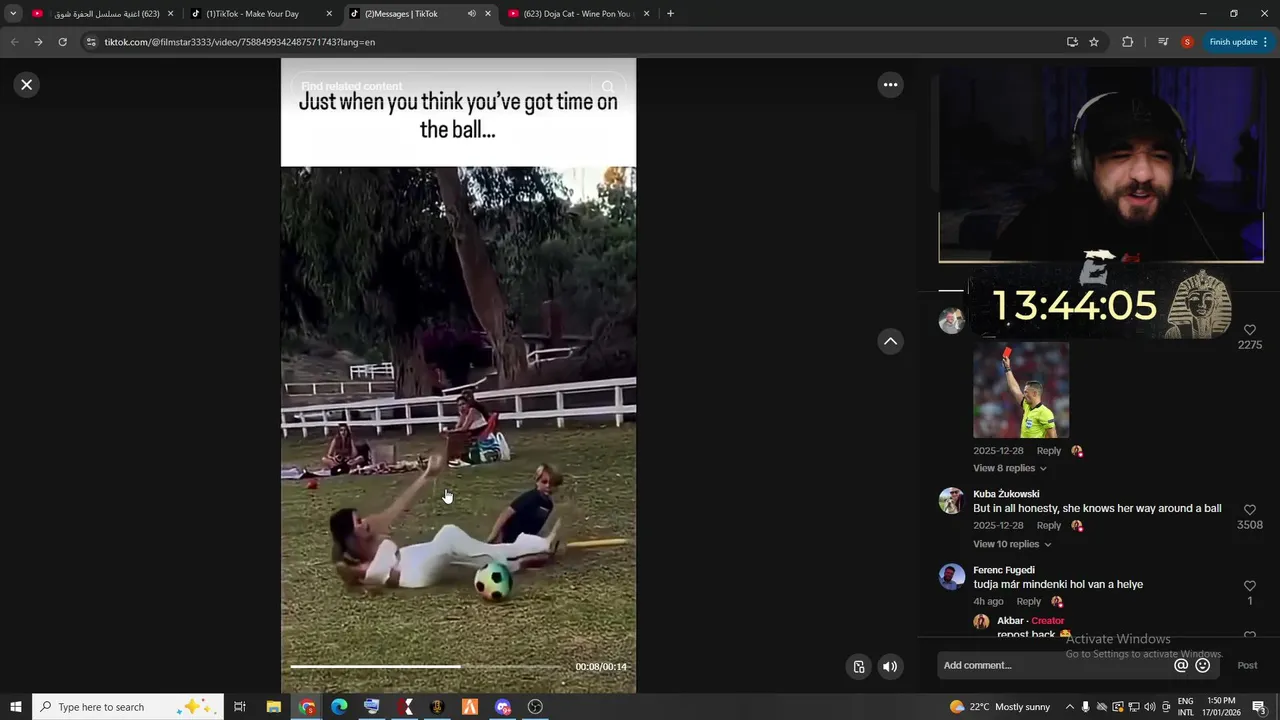Viewport: 1280px width, 720px height.
Task: Open Microsoft Edge from taskbar
Action: coord(339,707)
